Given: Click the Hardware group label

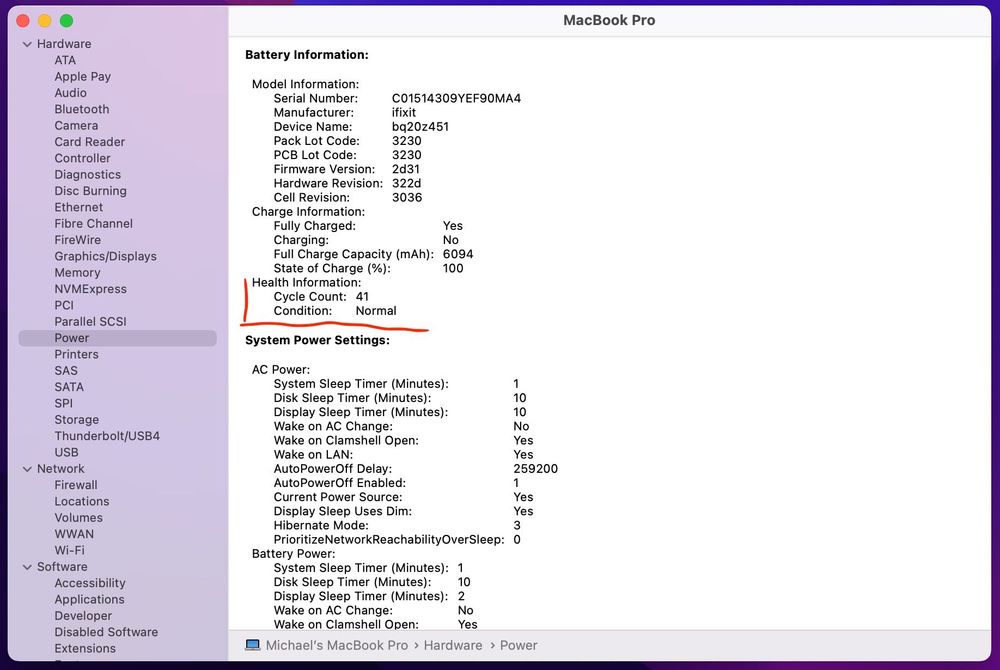Looking at the screenshot, I should click(64, 44).
